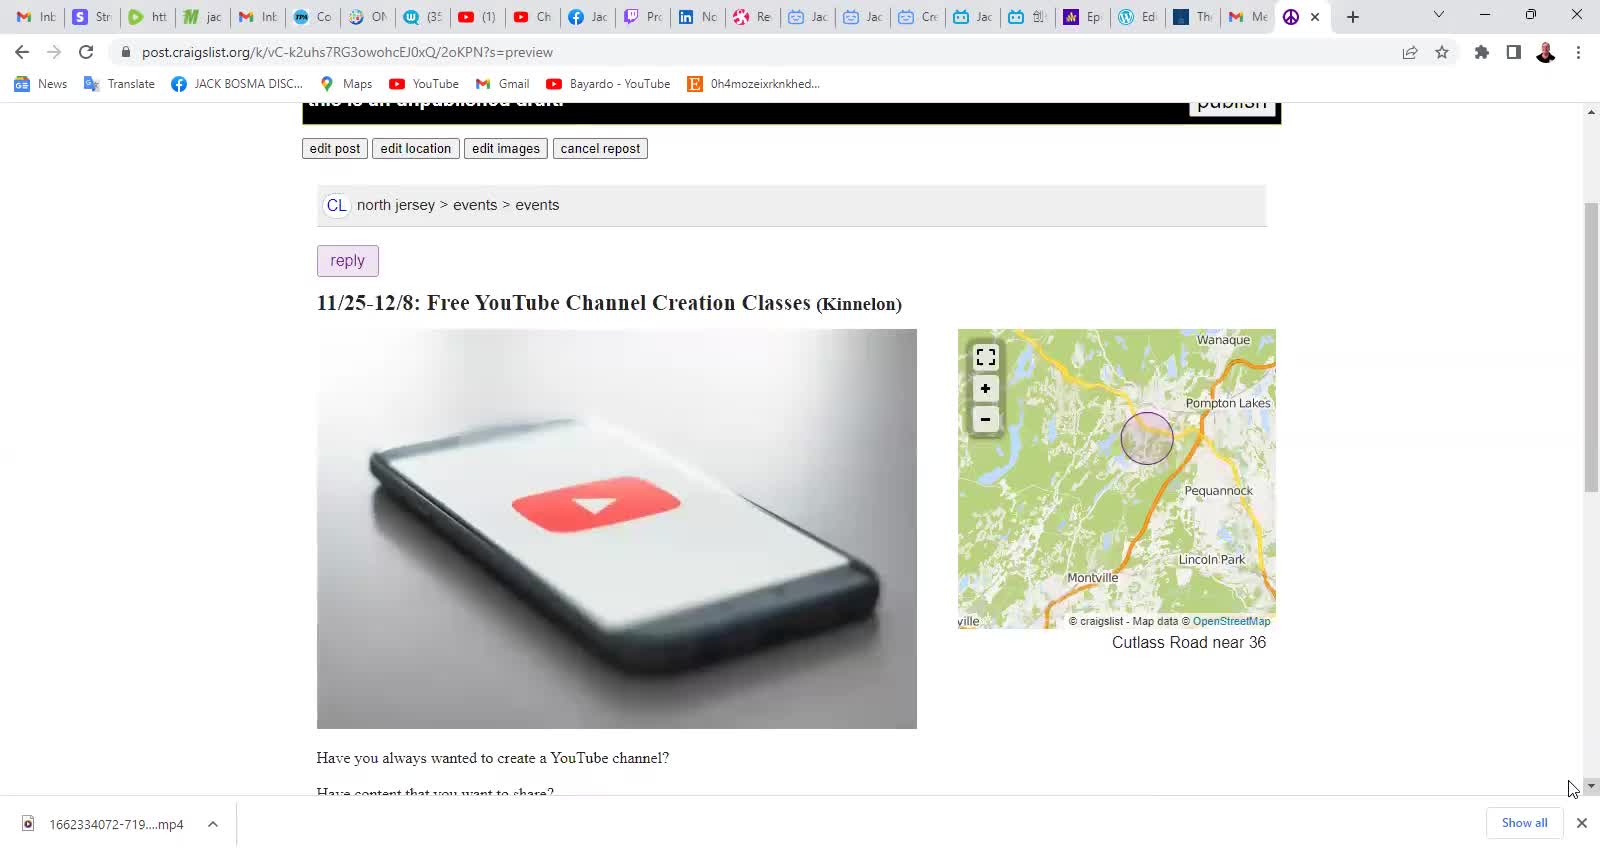The height and width of the screenshot is (852, 1600).
Task: Open the JACK BOSMA DISC... Facebook bookmark
Action: click(237, 84)
